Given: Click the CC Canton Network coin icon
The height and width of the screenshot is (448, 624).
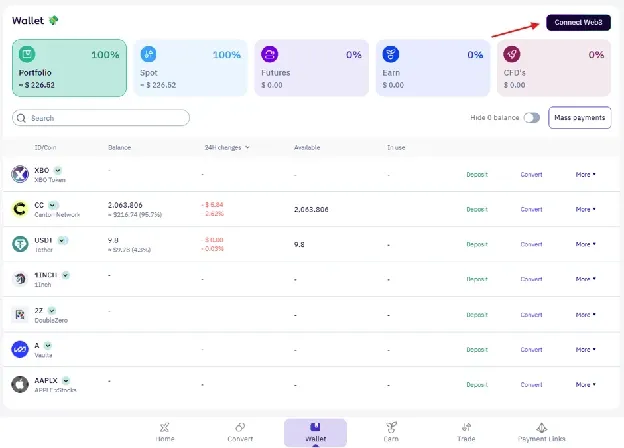Looking at the screenshot, I should pyautogui.click(x=20, y=209).
